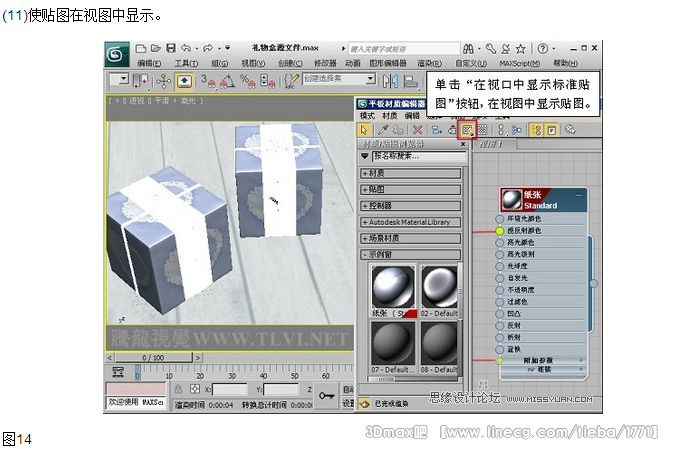Expand the +材质 group
The height and width of the screenshot is (449, 687).
411,173
